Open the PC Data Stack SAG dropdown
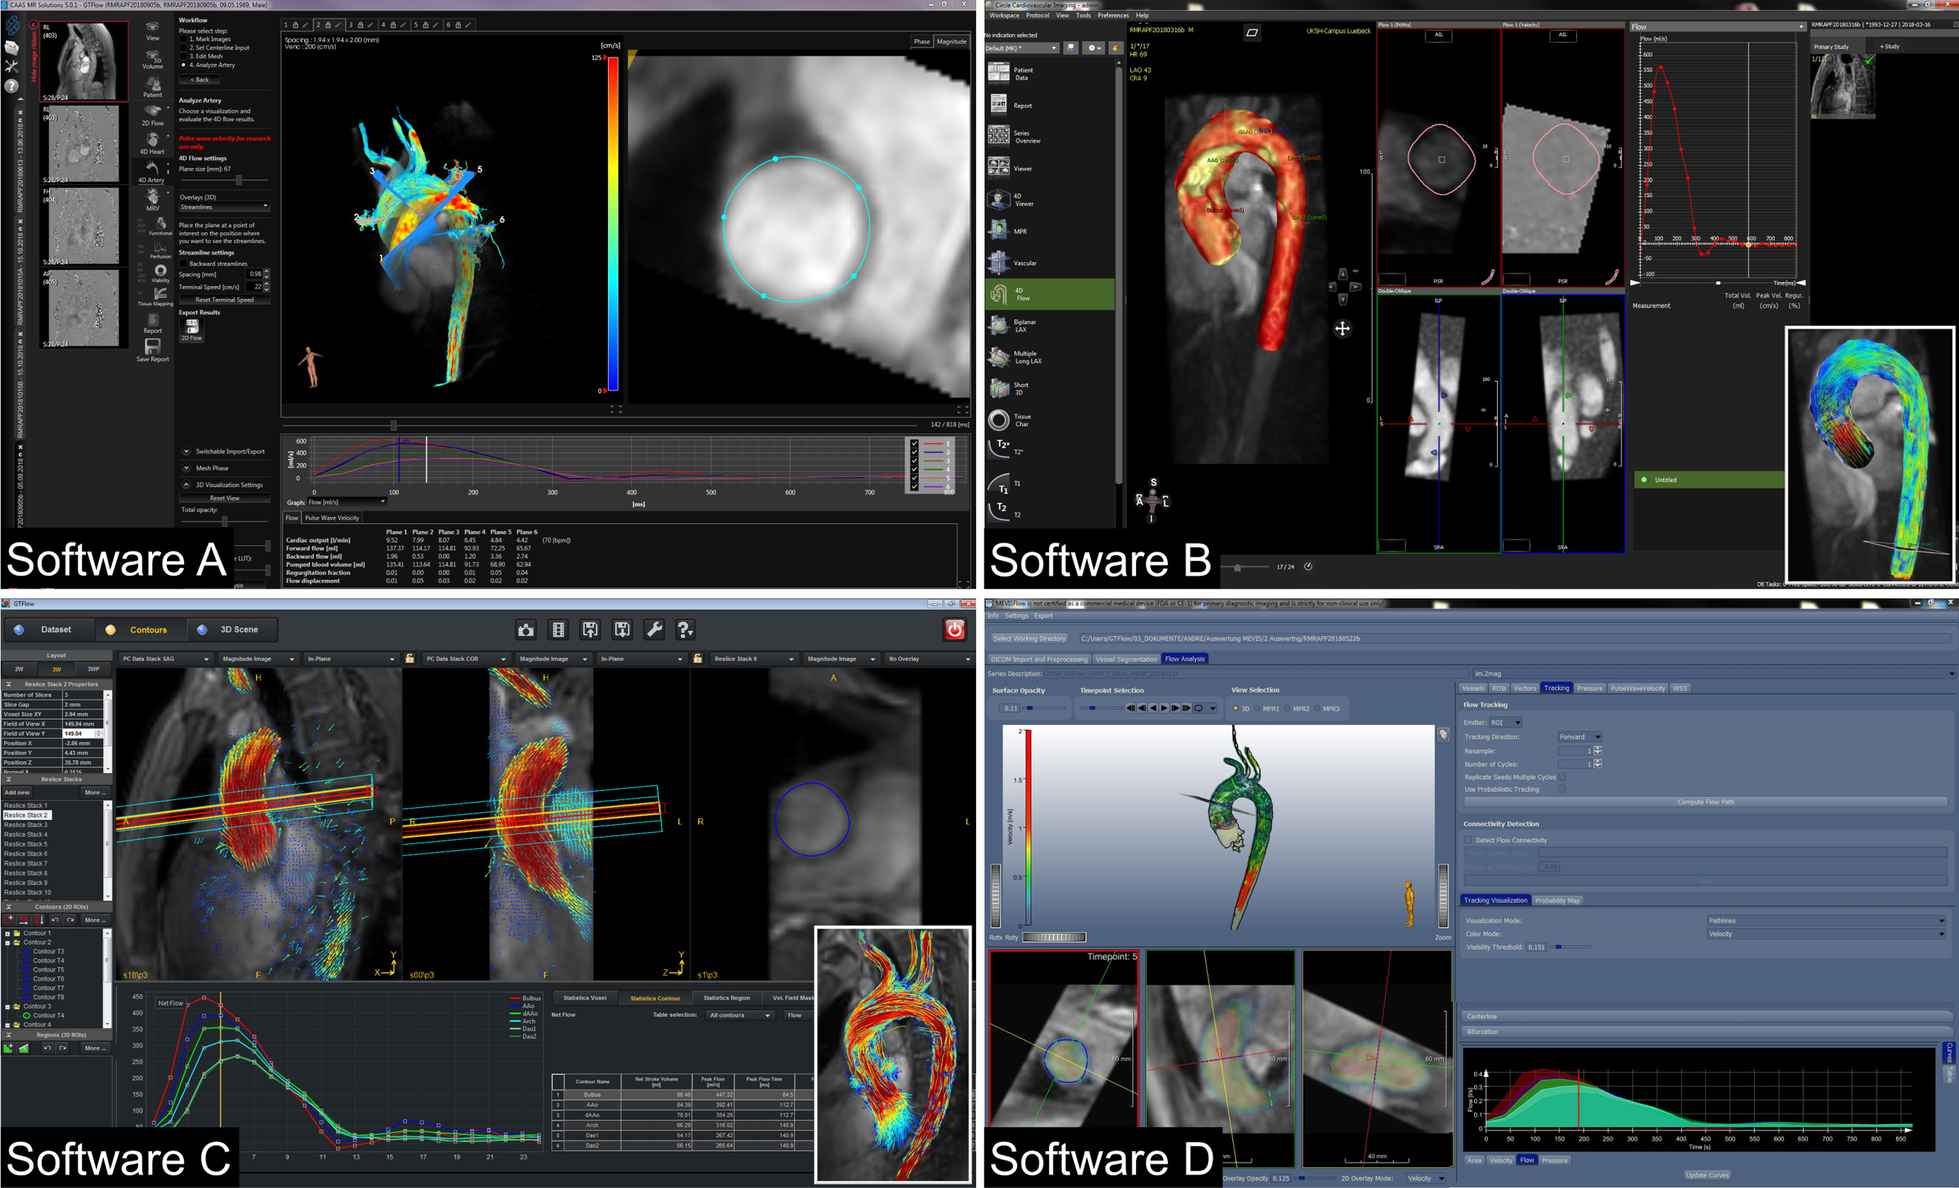 (x=165, y=659)
